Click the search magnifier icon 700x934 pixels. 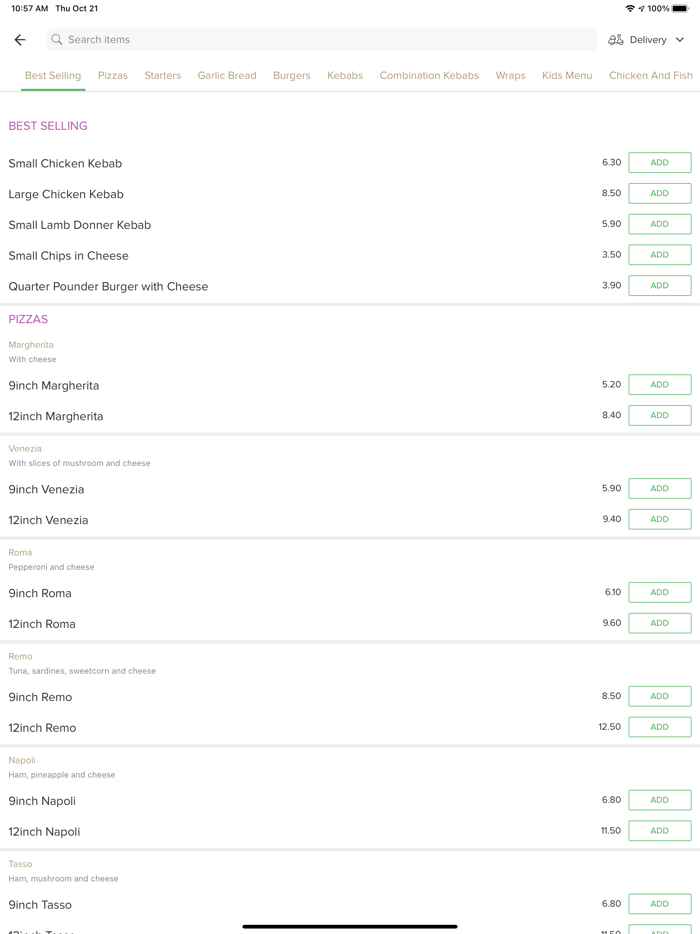tap(57, 40)
